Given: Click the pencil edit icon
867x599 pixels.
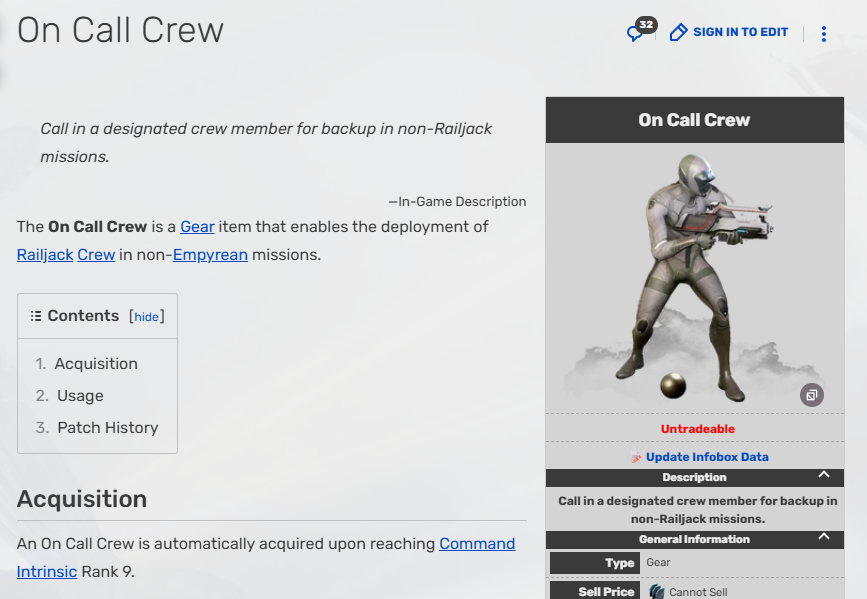Looking at the screenshot, I should pos(678,33).
